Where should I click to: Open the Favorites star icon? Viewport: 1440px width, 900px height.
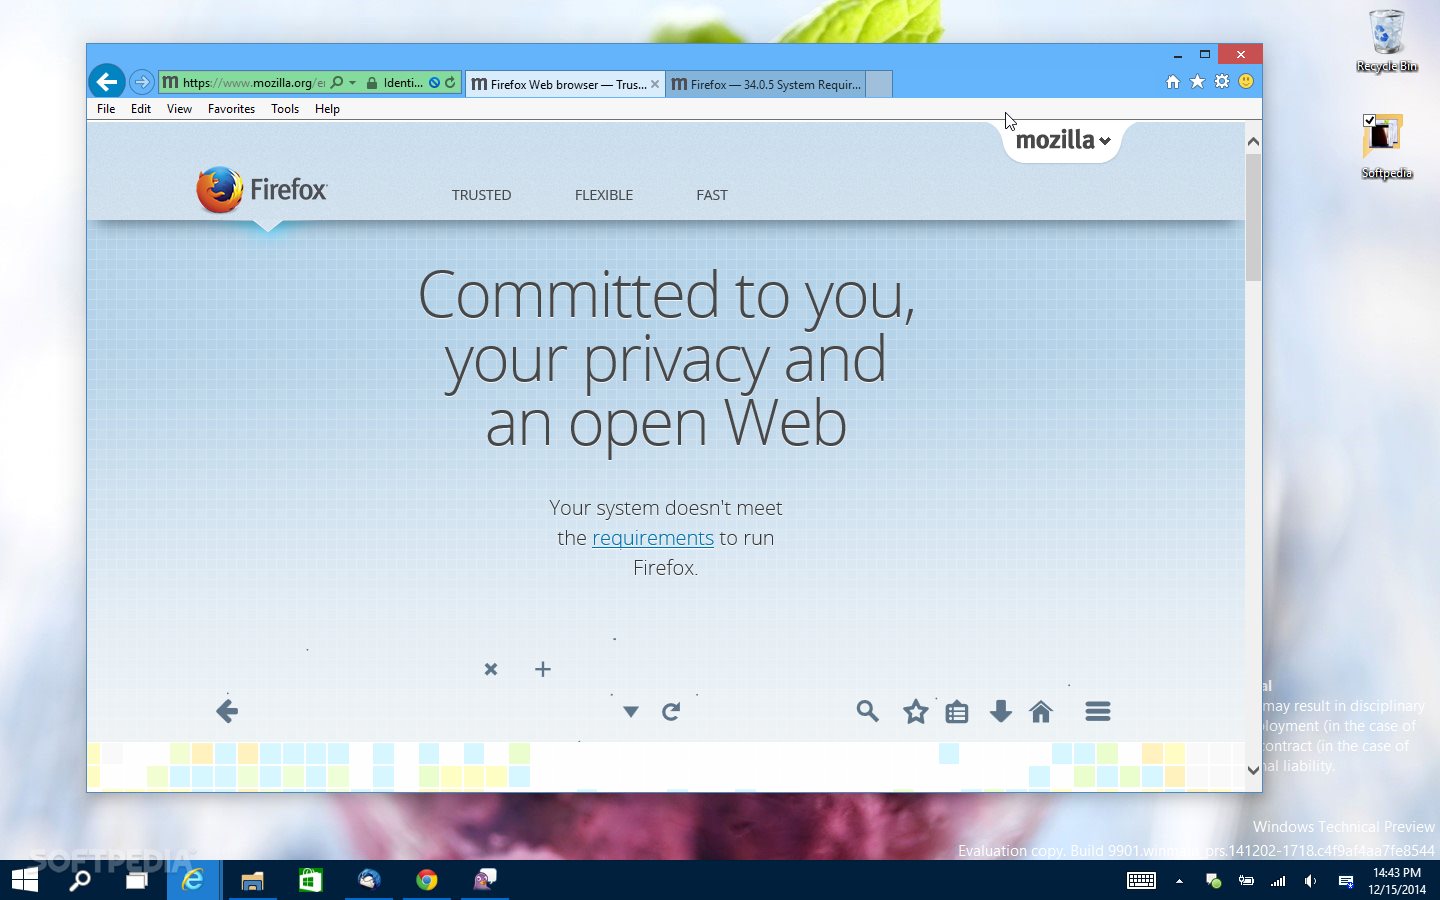1197,82
